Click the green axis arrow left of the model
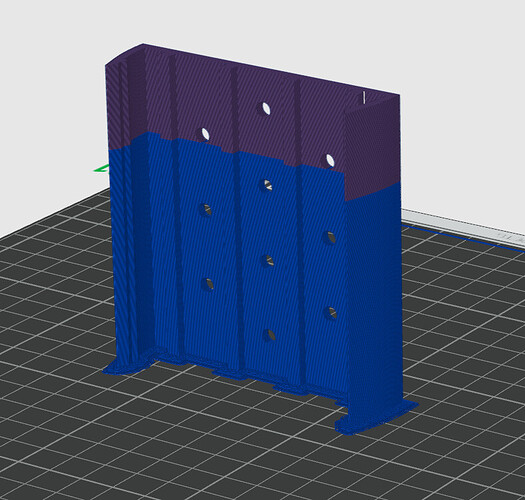 tap(101, 168)
